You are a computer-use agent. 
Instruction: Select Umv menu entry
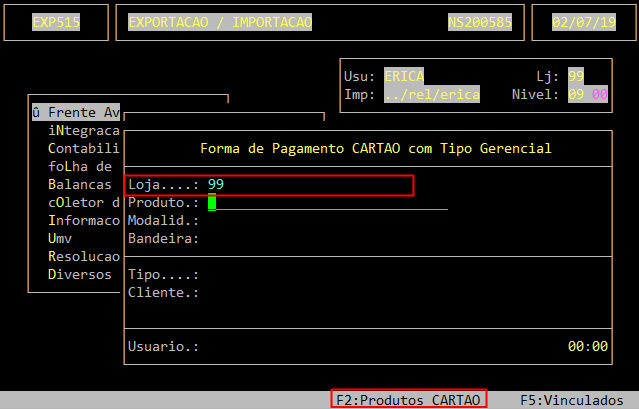coord(59,238)
